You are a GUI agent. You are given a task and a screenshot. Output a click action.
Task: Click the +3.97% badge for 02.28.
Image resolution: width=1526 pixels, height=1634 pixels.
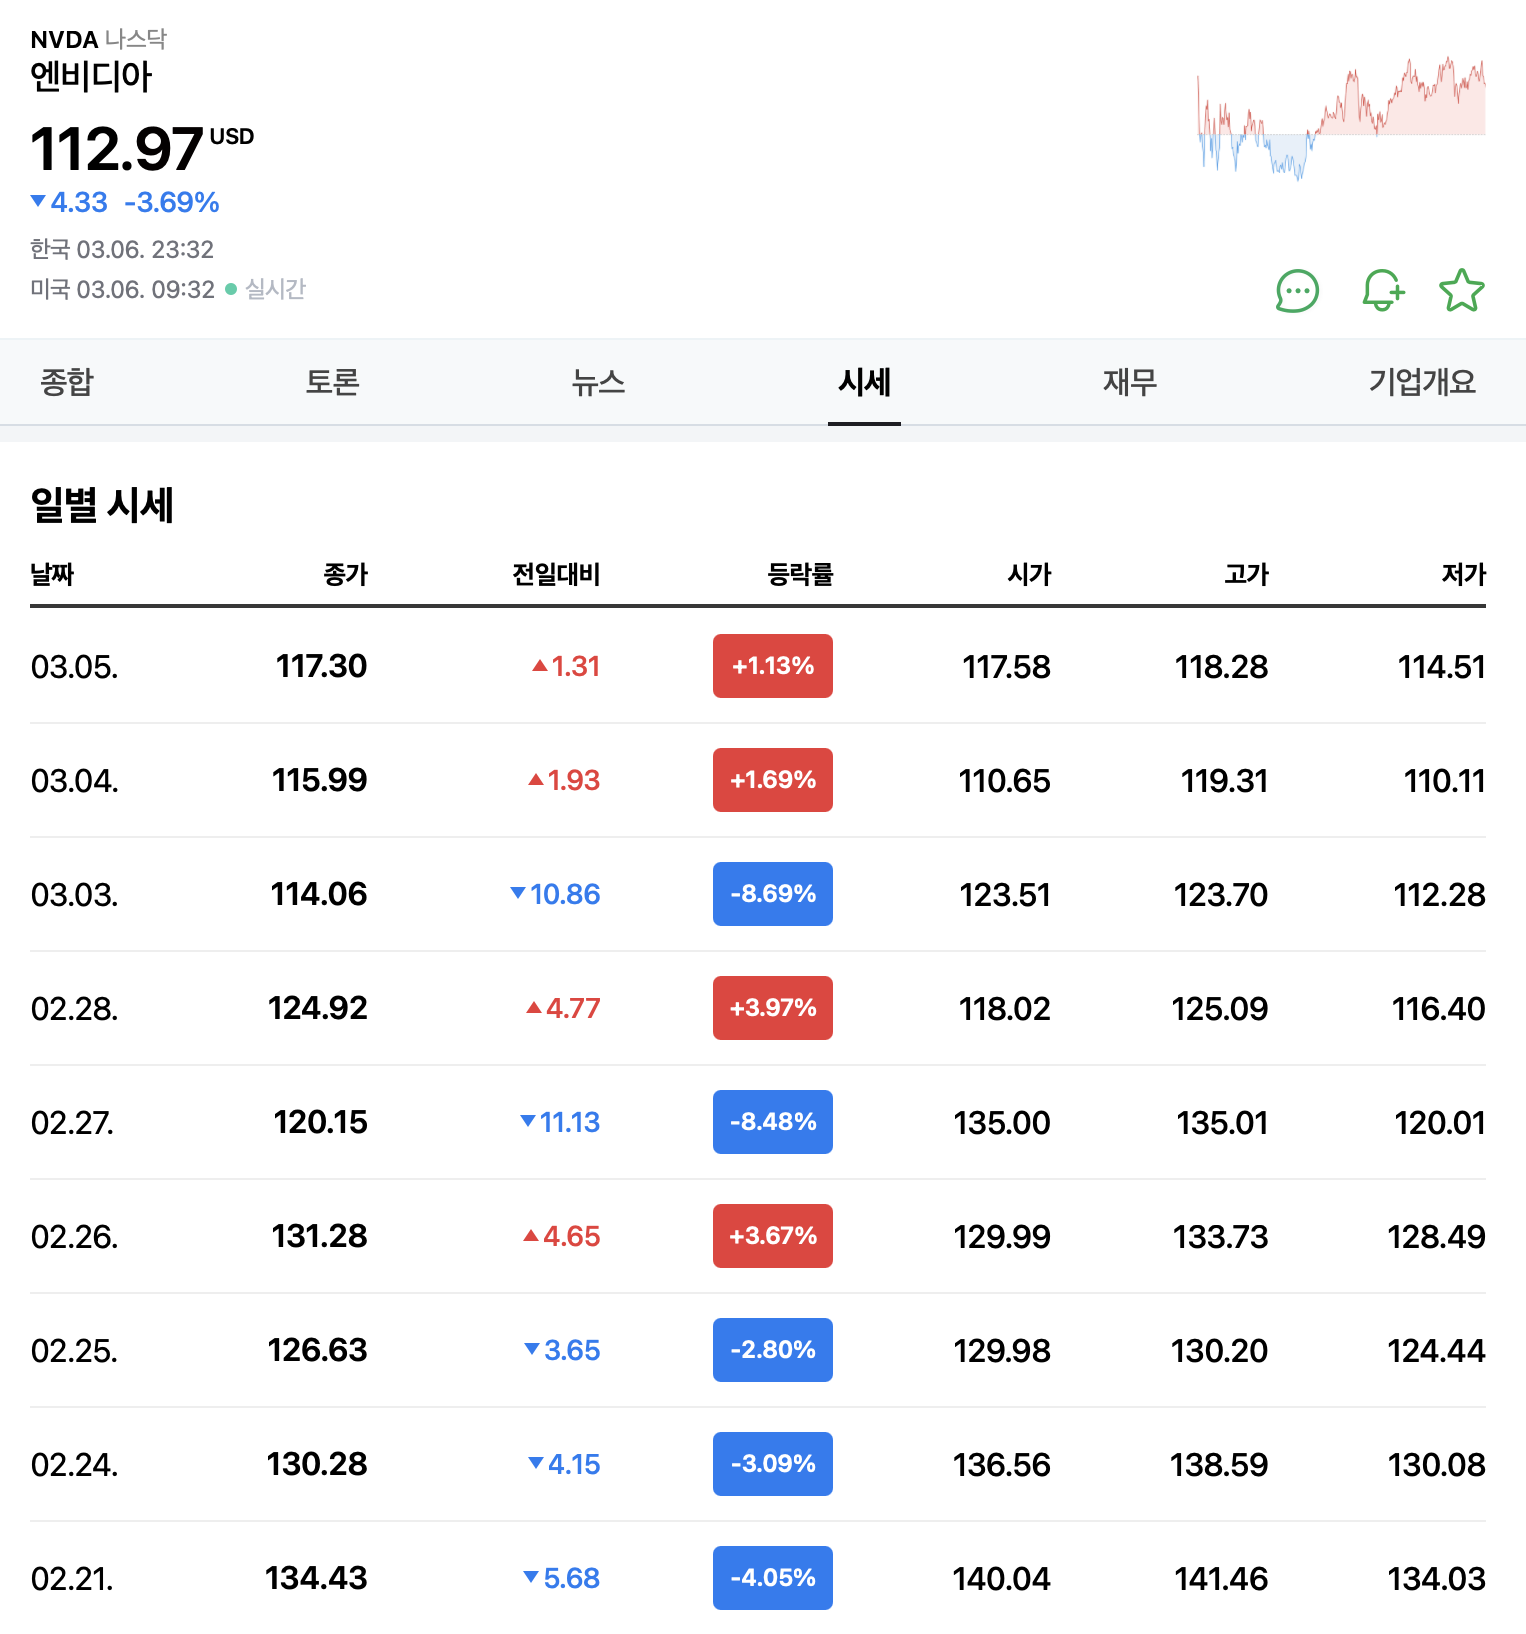click(x=773, y=1008)
